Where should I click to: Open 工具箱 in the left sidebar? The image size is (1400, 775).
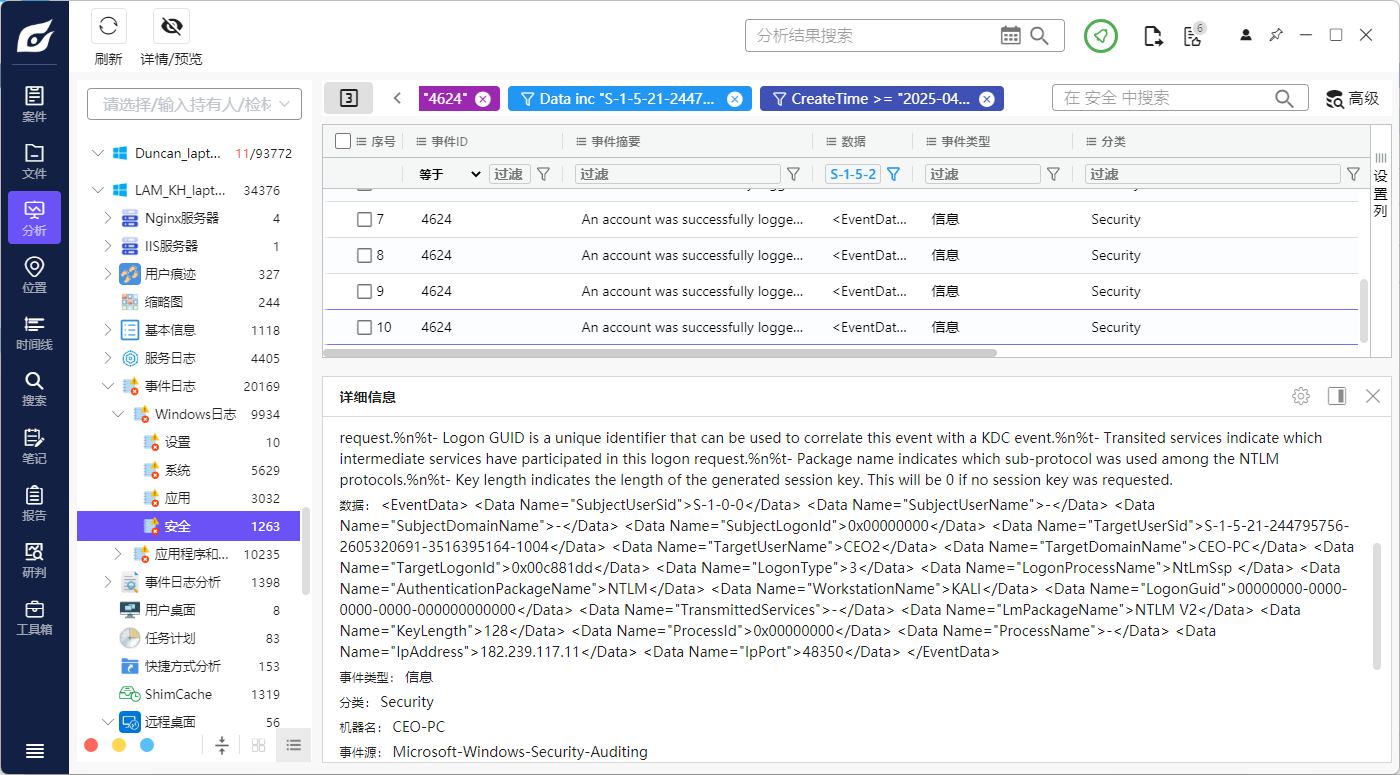34,617
